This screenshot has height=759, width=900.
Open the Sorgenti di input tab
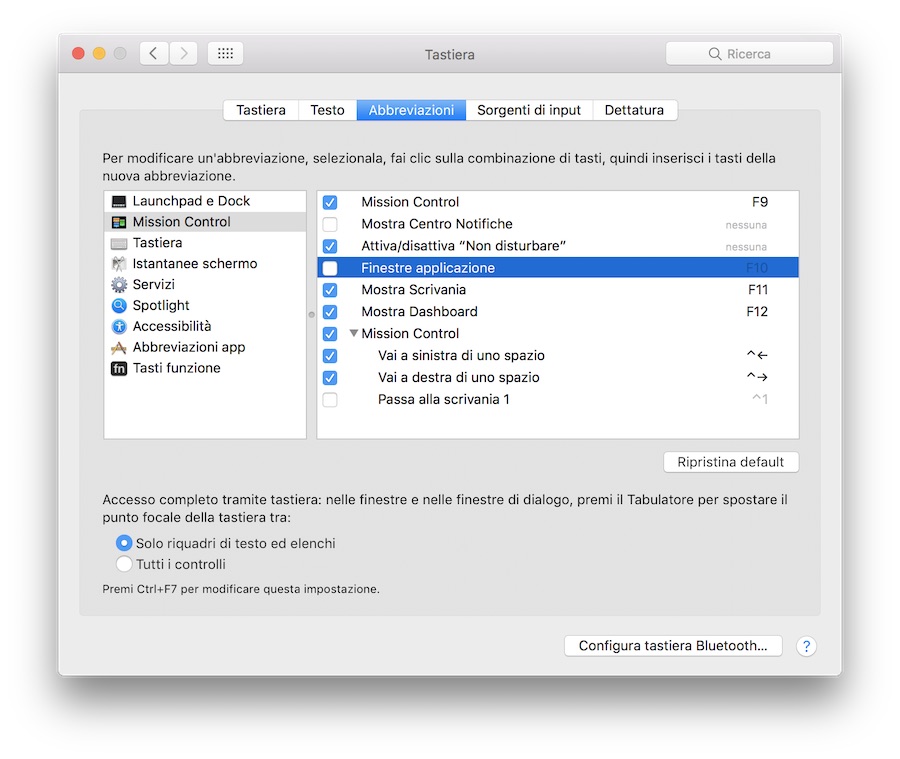(x=529, y=110)
